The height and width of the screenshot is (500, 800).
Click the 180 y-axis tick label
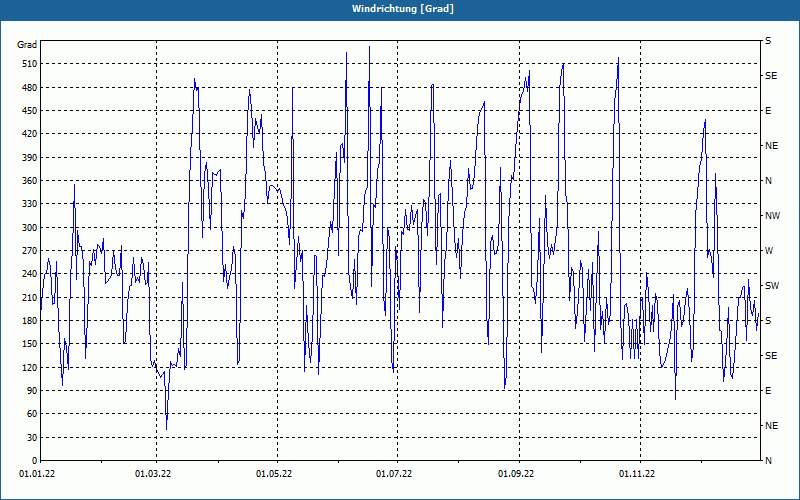click(x=30, y=321)
